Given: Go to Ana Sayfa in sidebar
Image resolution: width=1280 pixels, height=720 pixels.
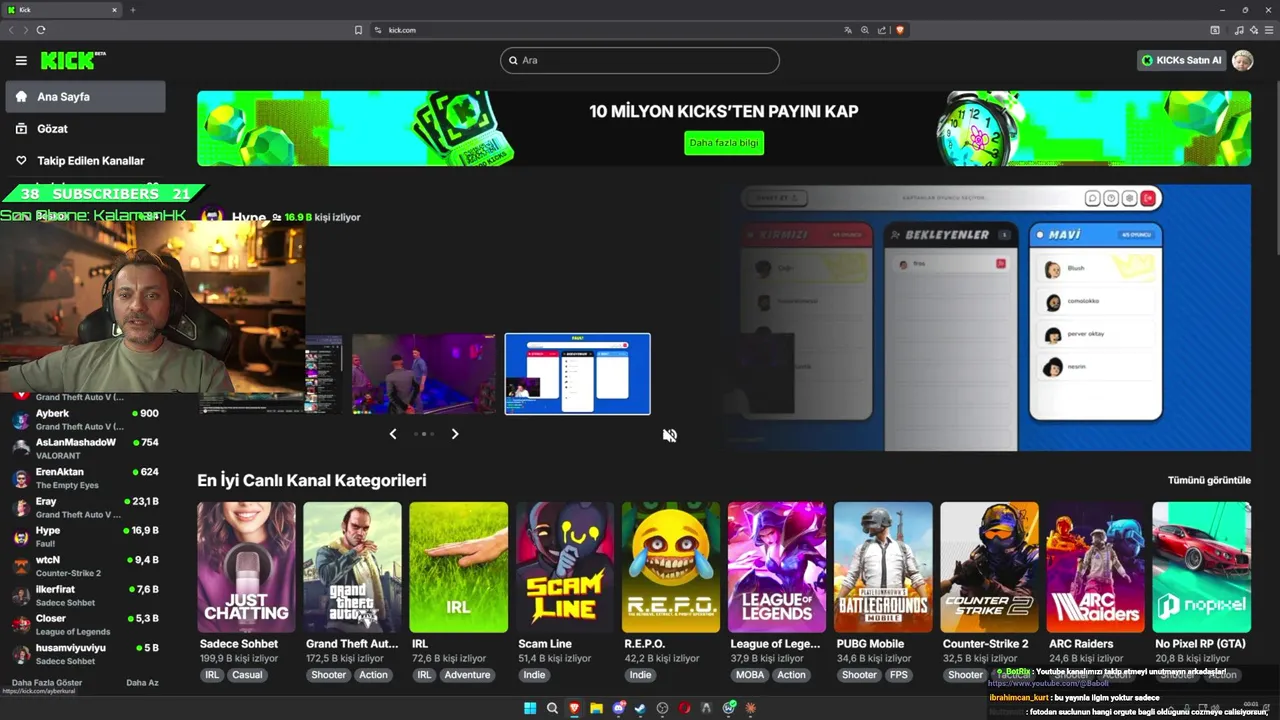Looking at the screenshot, I should pyautogui.click(x=86, y=97).
